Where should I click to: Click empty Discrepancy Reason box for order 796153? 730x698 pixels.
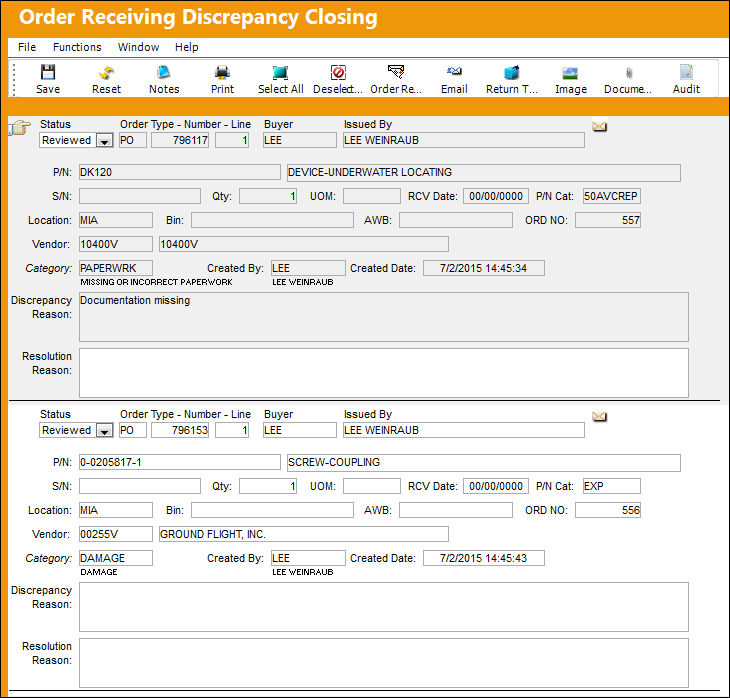[x=384, y=607]
